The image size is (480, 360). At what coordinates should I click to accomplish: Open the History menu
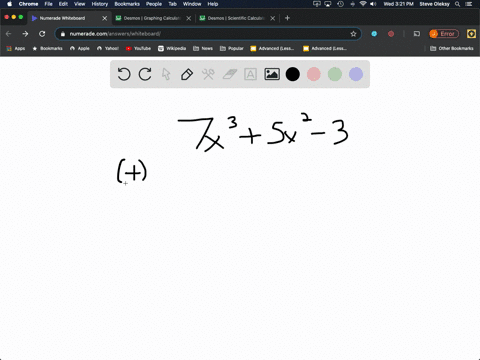pyautogui.click(x=100, y=4)
